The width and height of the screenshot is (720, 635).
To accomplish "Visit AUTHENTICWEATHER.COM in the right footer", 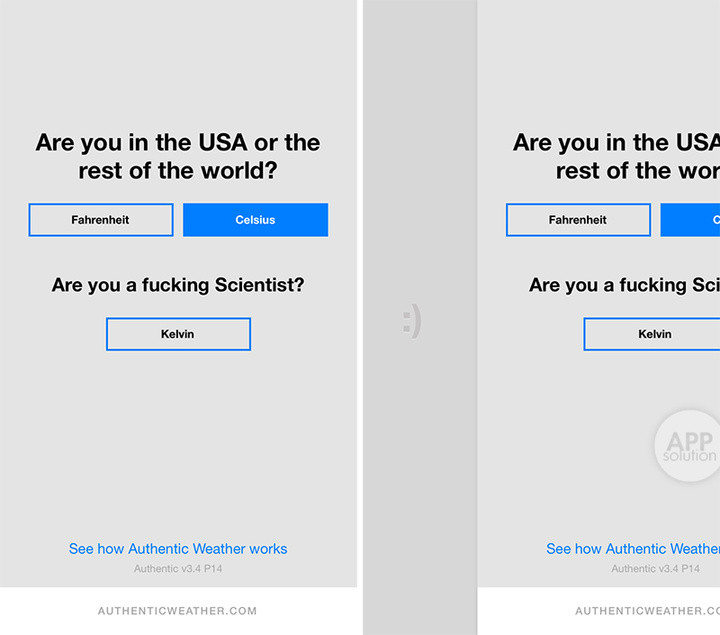I will 647,611.
